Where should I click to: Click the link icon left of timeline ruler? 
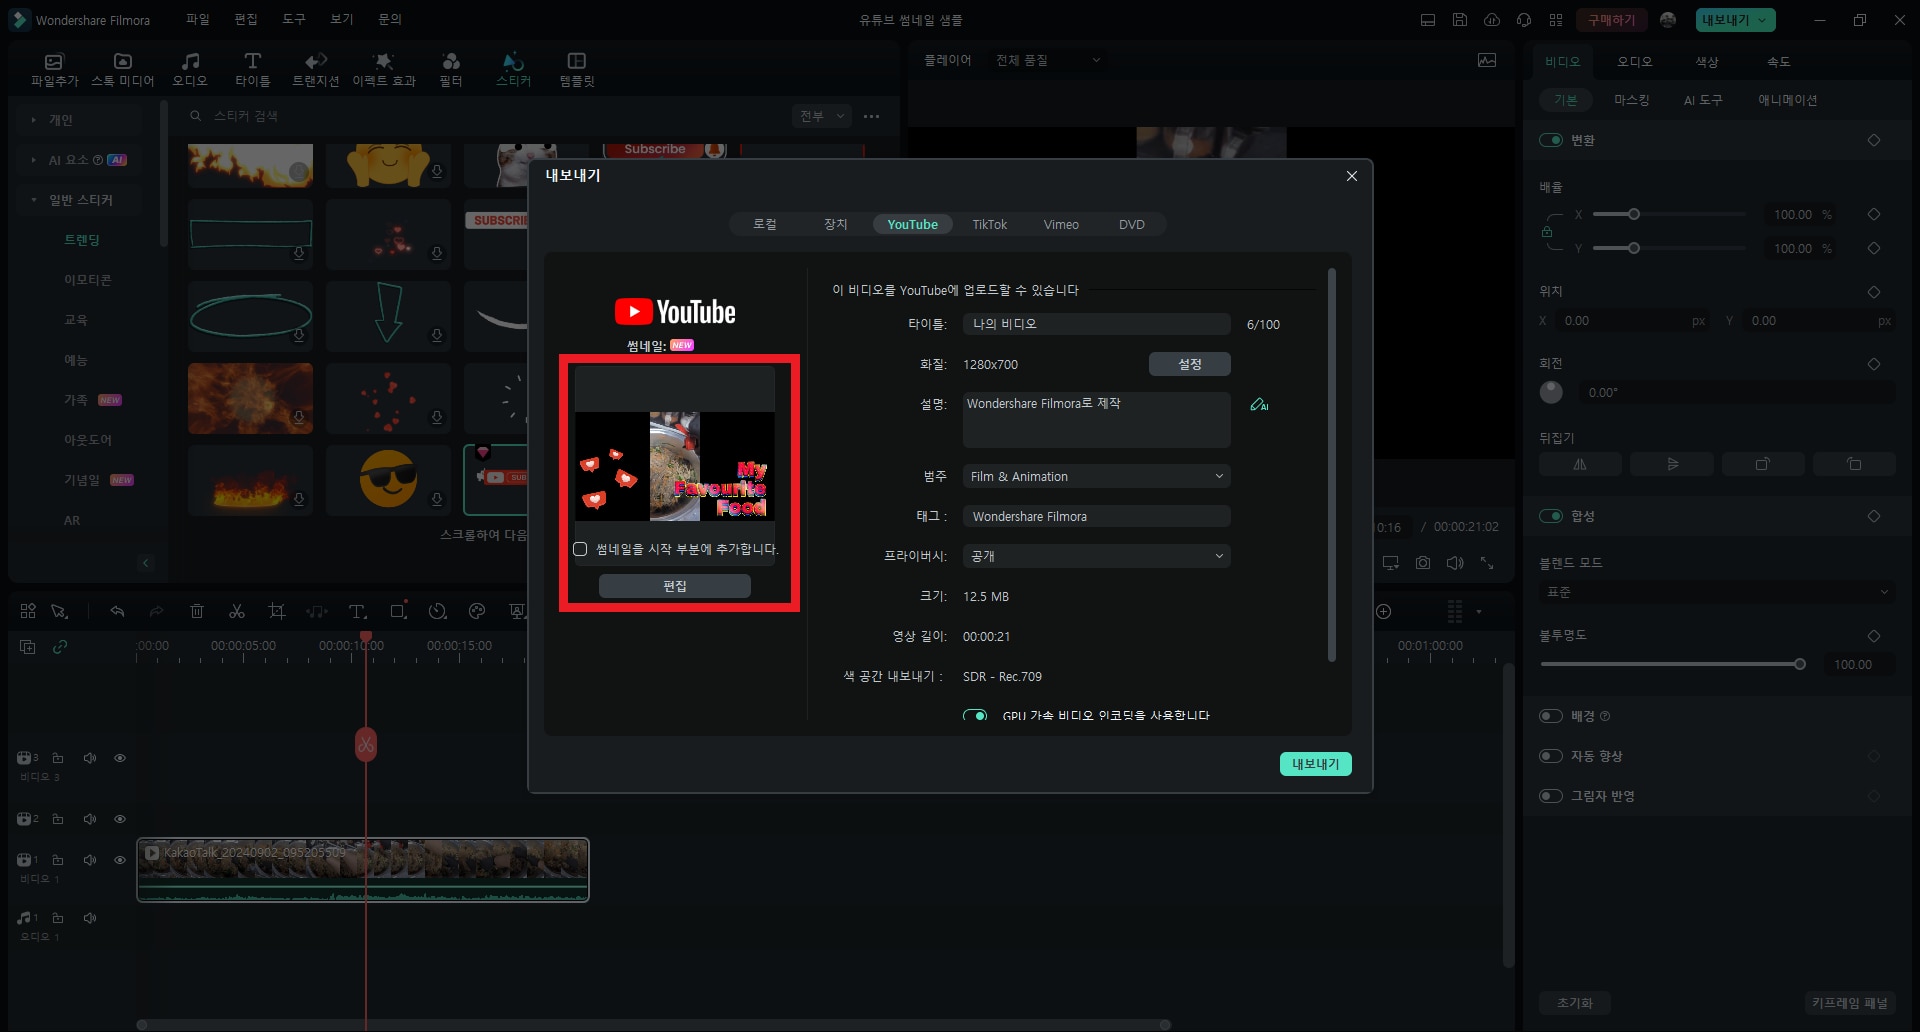(x=60, y=647)
